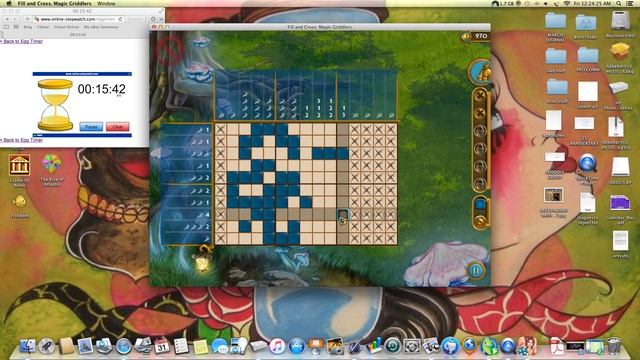Open Notification Center from the menu bar
640x360 pixels.
[630, 3]
